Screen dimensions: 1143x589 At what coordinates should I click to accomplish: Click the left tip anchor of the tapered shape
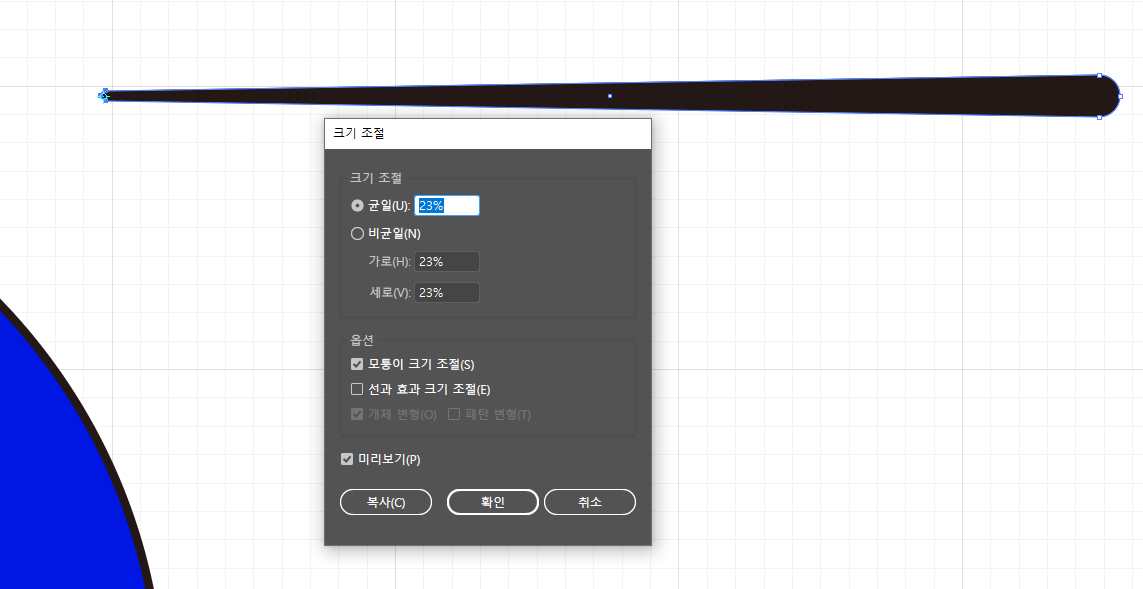(x=104, y=95)
